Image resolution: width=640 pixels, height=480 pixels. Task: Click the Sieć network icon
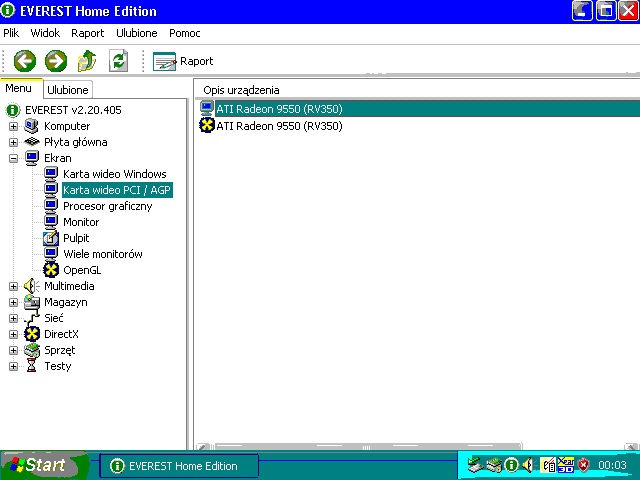pyautogui.click(x=31, y=318)
